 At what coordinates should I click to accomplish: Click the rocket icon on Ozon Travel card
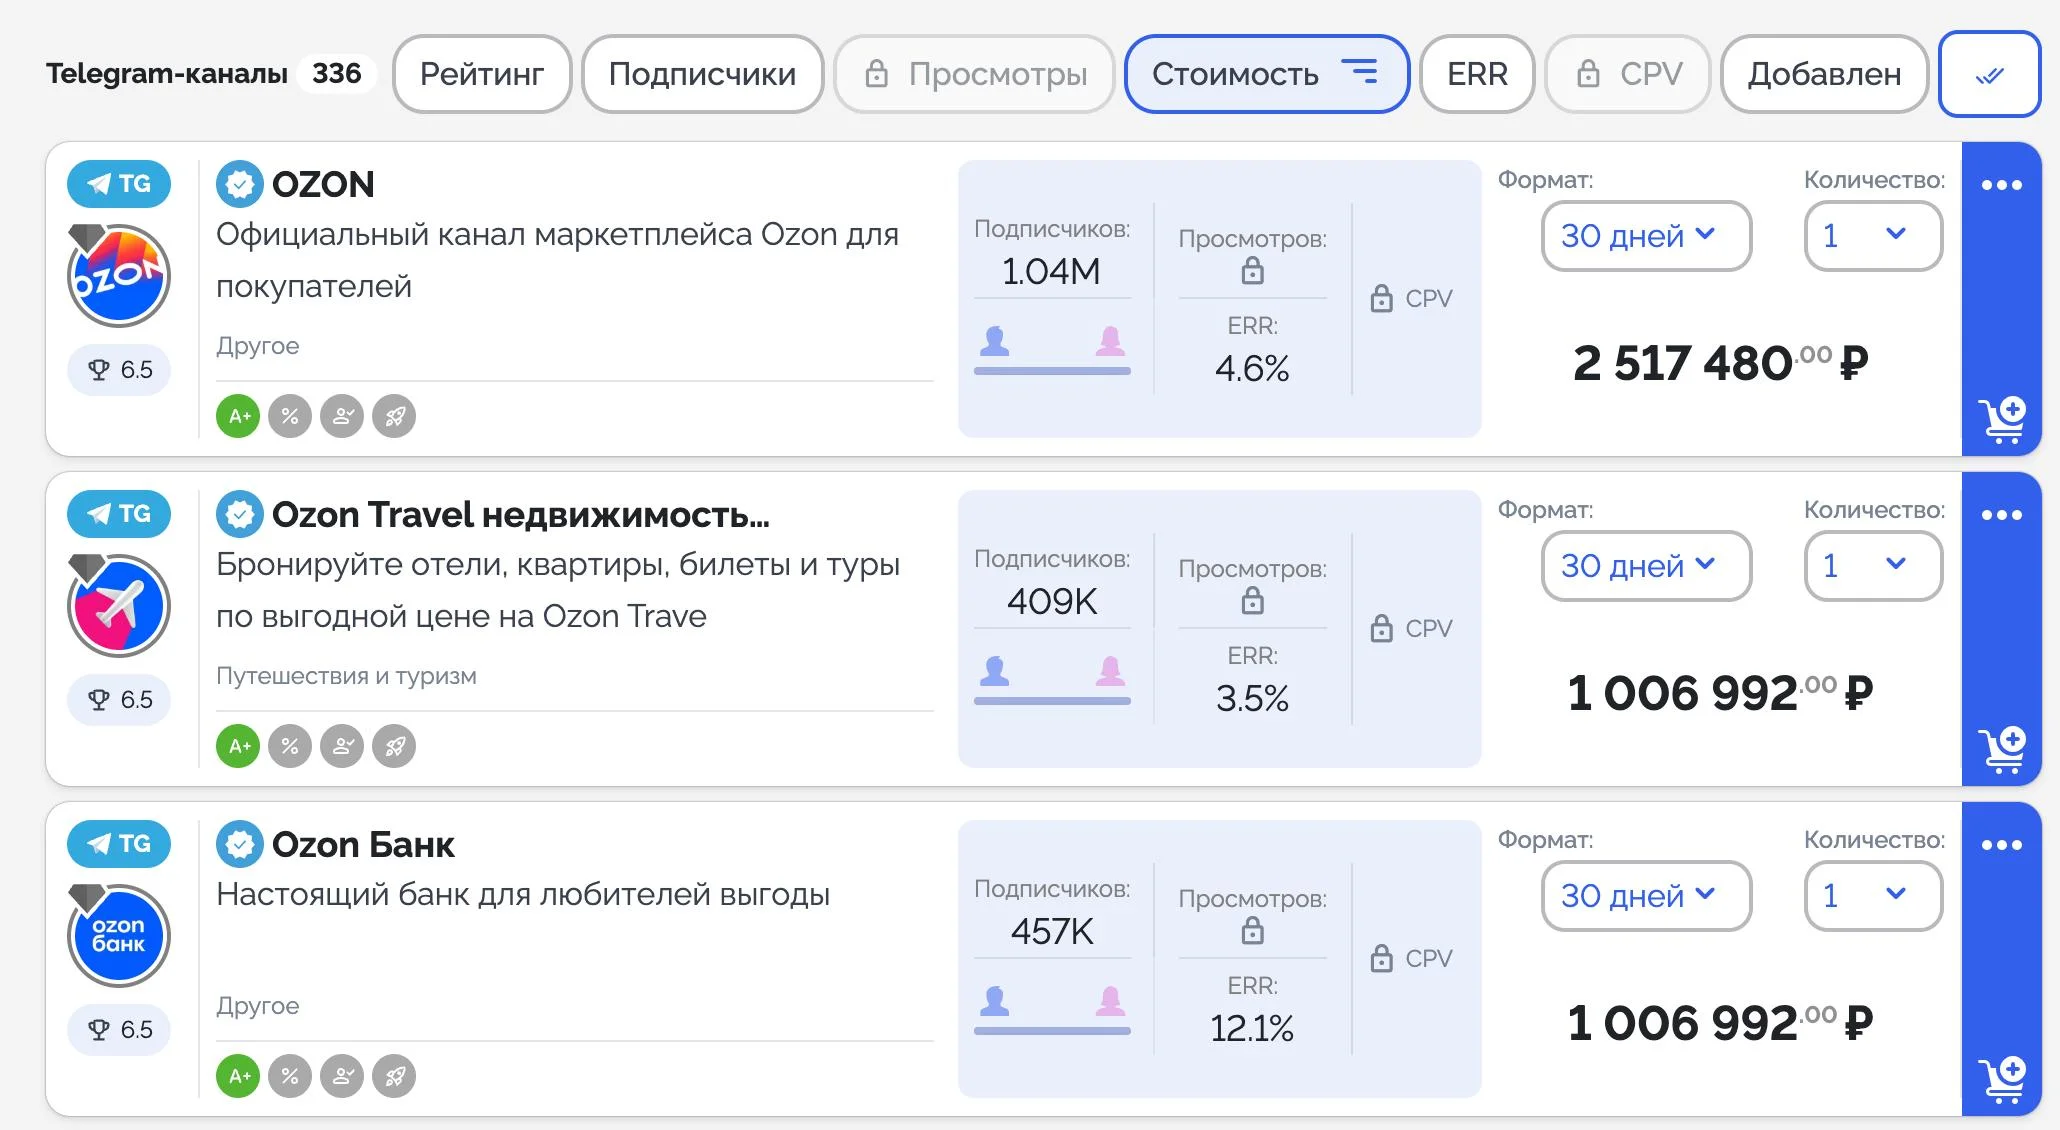point(394,746)
